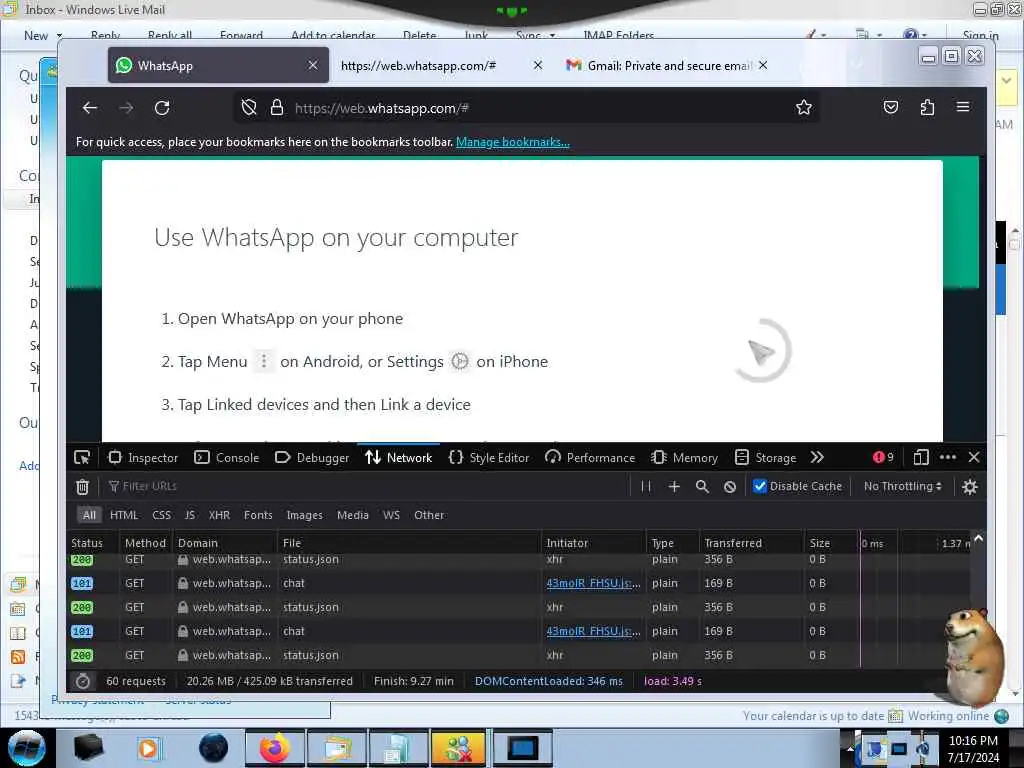
Task: Go forward in Firefox
Action: click(126, 108)
